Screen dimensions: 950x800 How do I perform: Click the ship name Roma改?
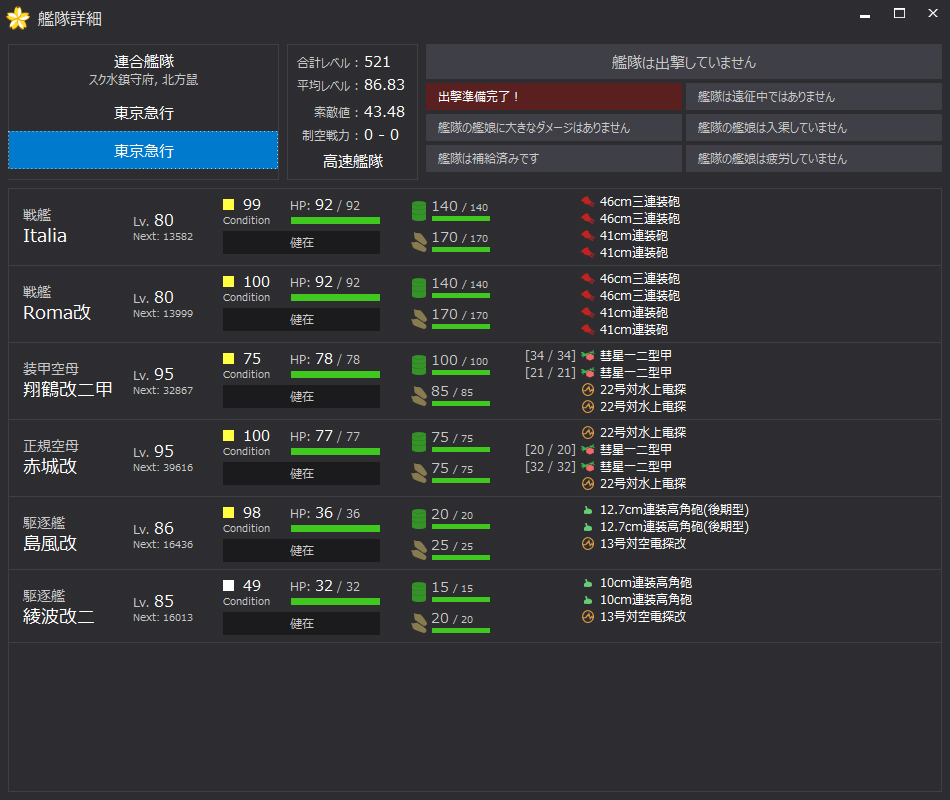(57, 312)
